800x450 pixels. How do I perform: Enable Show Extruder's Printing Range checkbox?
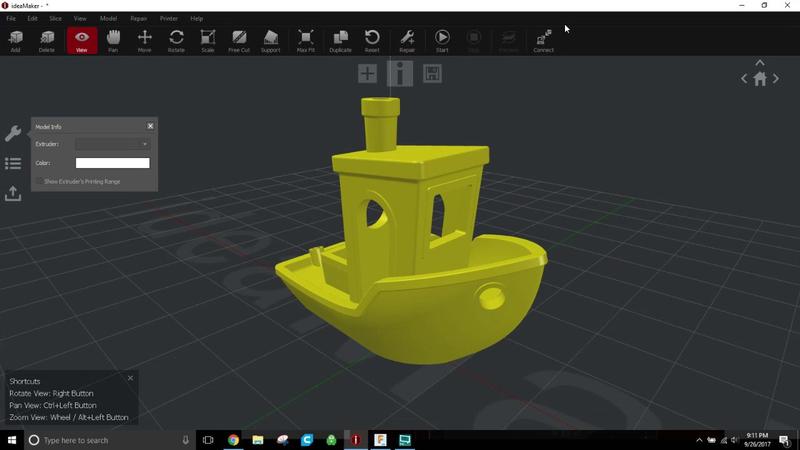39,181
